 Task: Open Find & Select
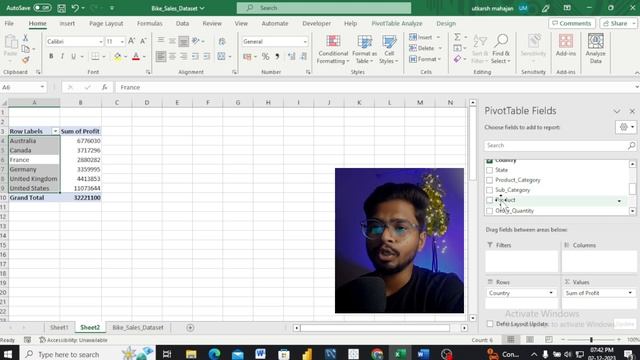pyautogui.click(x=501, y=49)
